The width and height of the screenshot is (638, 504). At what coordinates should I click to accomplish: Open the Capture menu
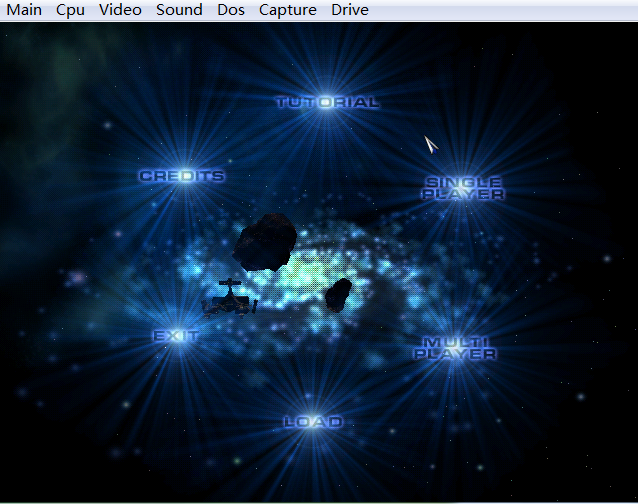(288, 10)
